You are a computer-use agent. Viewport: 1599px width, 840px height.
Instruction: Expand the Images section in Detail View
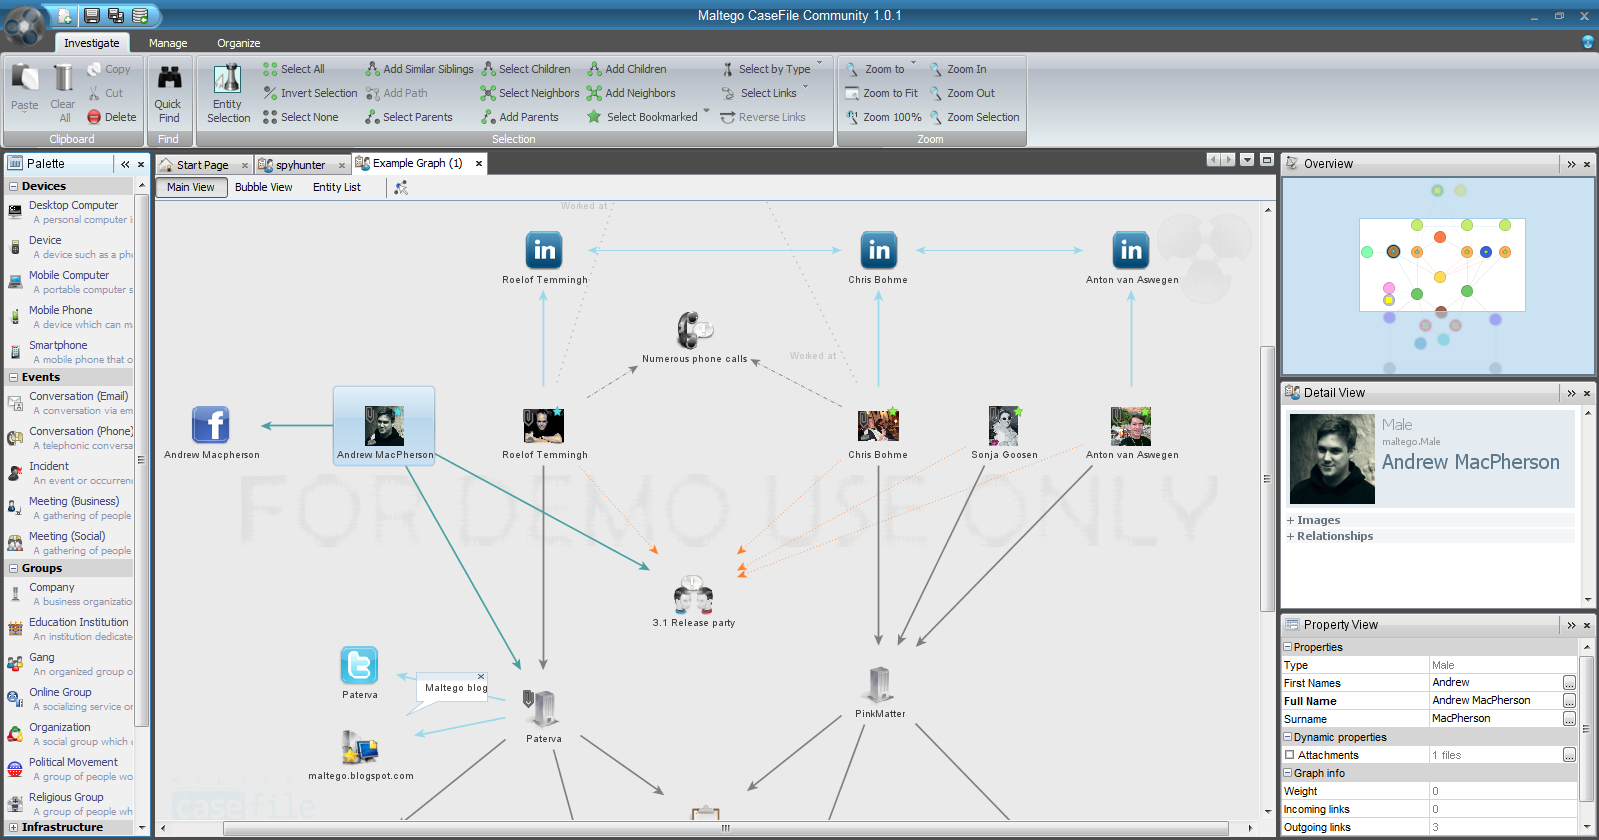(1291, 520)
